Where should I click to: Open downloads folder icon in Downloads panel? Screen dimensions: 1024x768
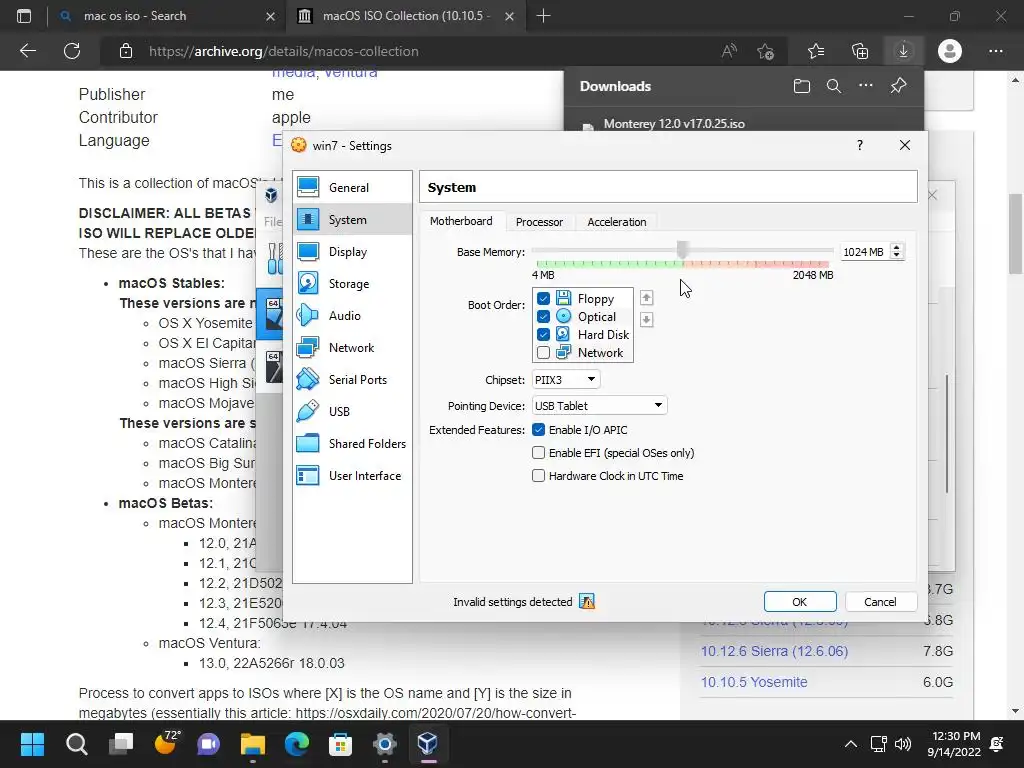tap(802, 86)
